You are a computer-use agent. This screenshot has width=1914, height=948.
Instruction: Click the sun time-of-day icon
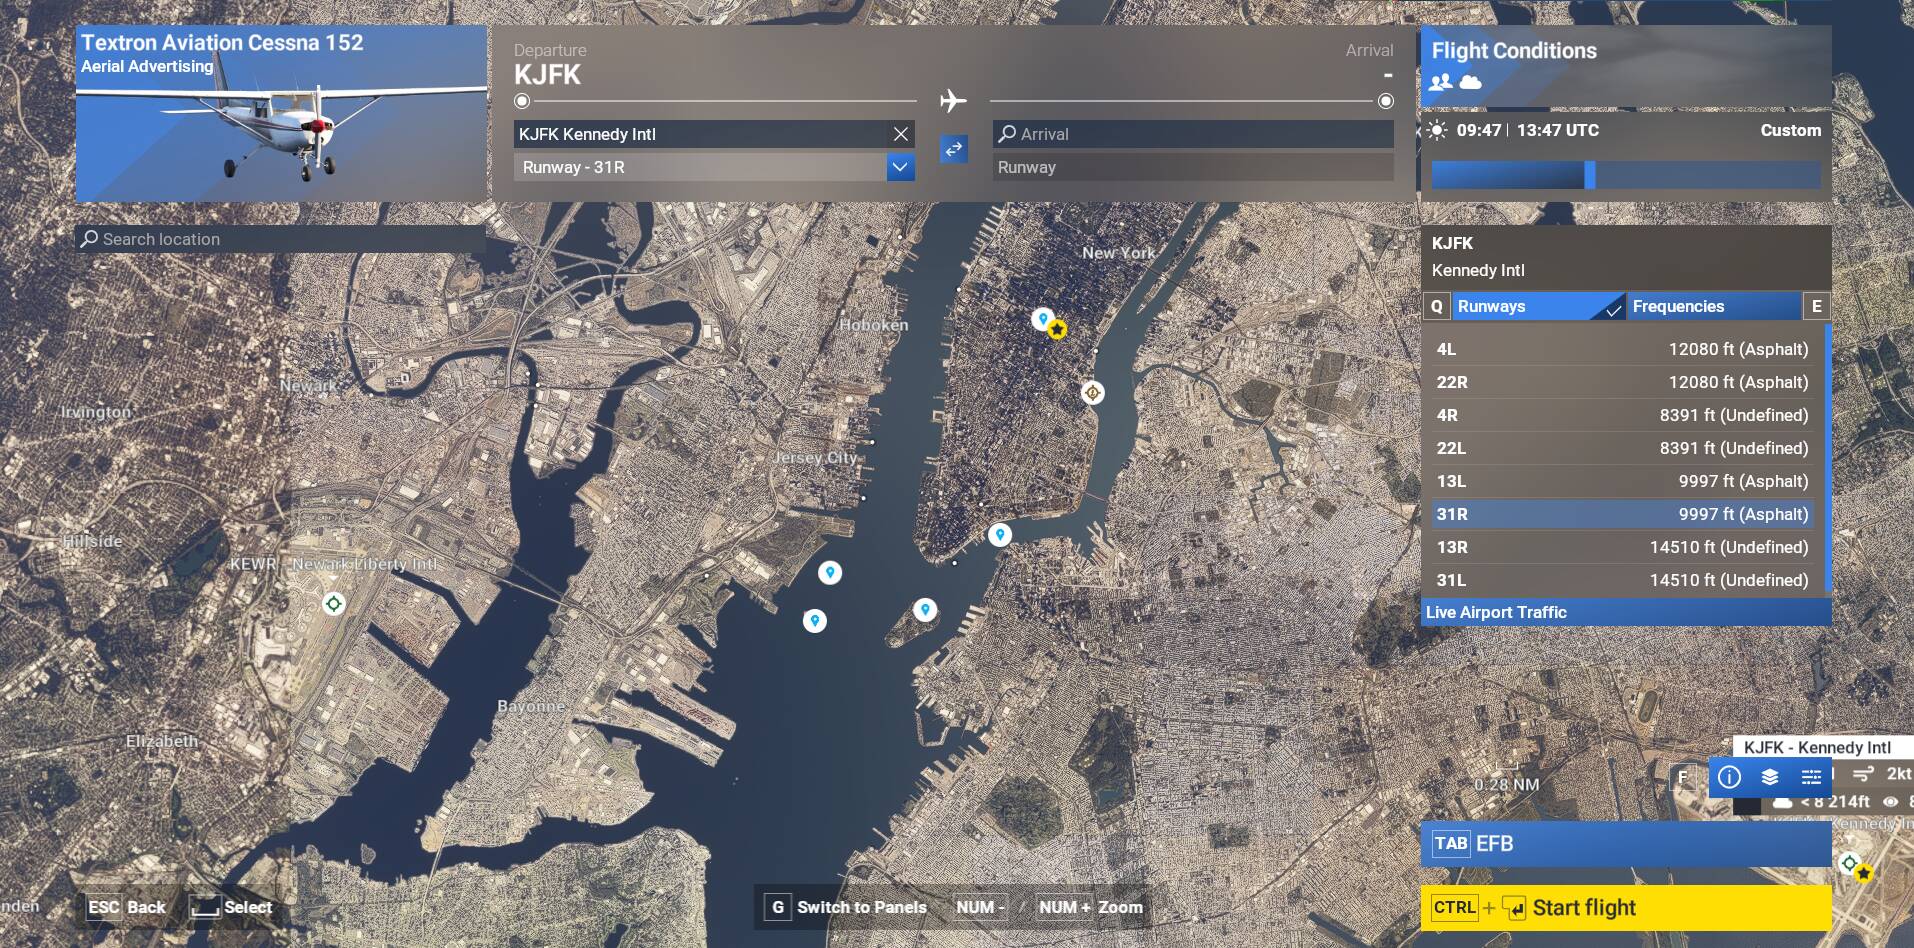point(1437,130)
